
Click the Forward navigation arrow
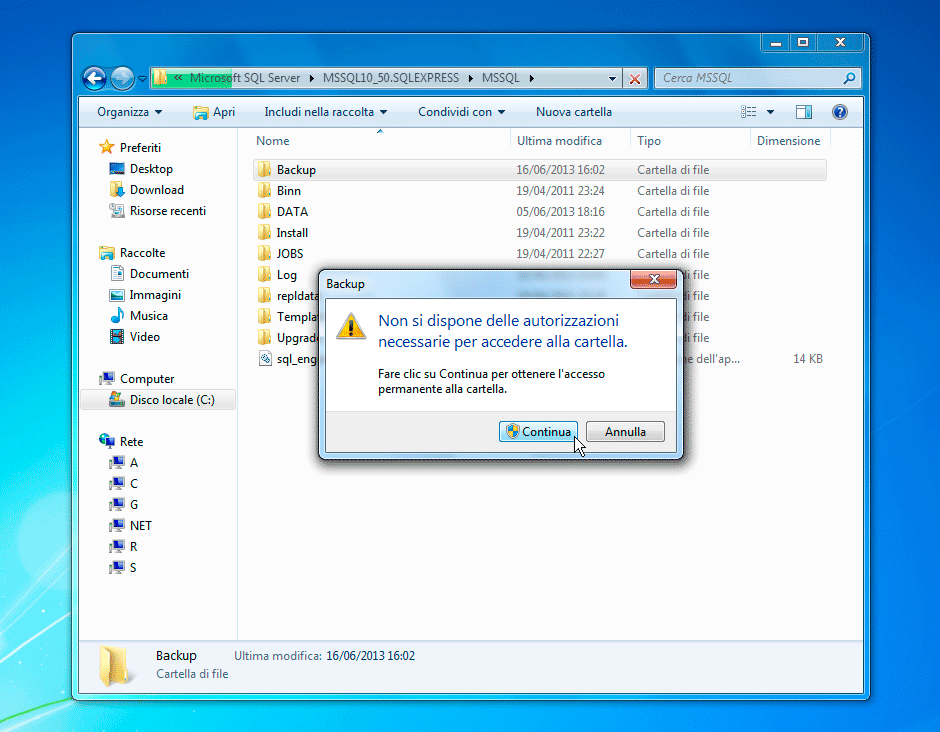[x=123, y=78]
